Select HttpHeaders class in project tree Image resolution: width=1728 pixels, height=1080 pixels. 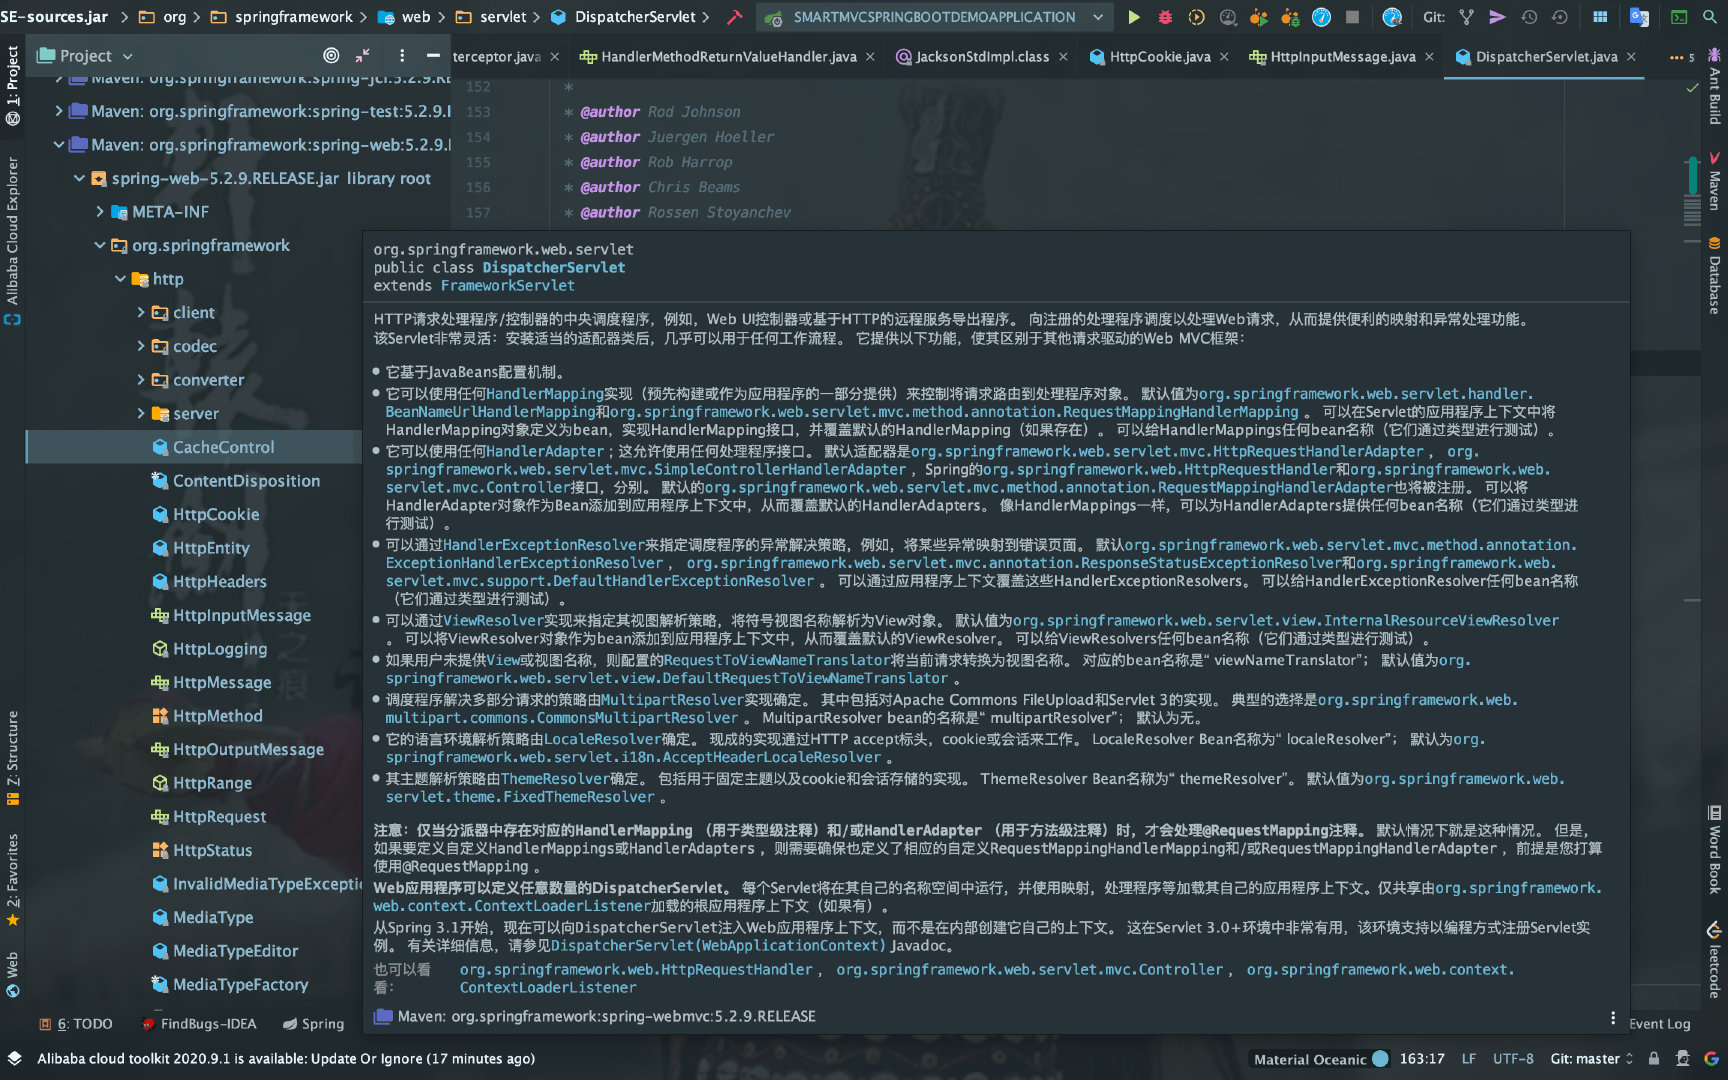click(219, 582)
